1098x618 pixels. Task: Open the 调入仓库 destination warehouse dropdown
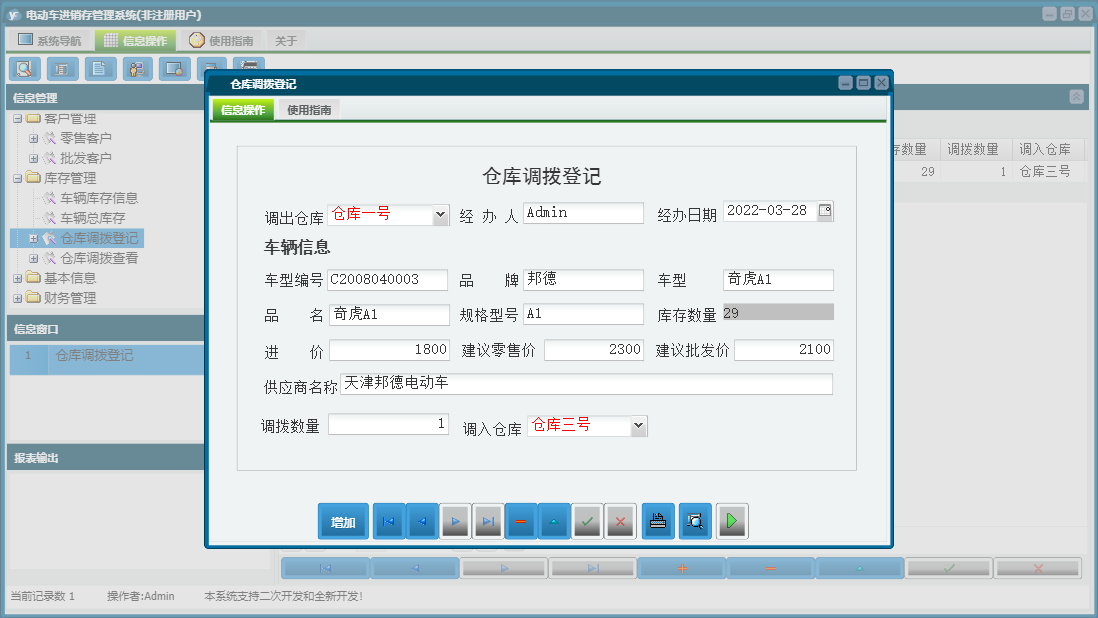point(637,425)
